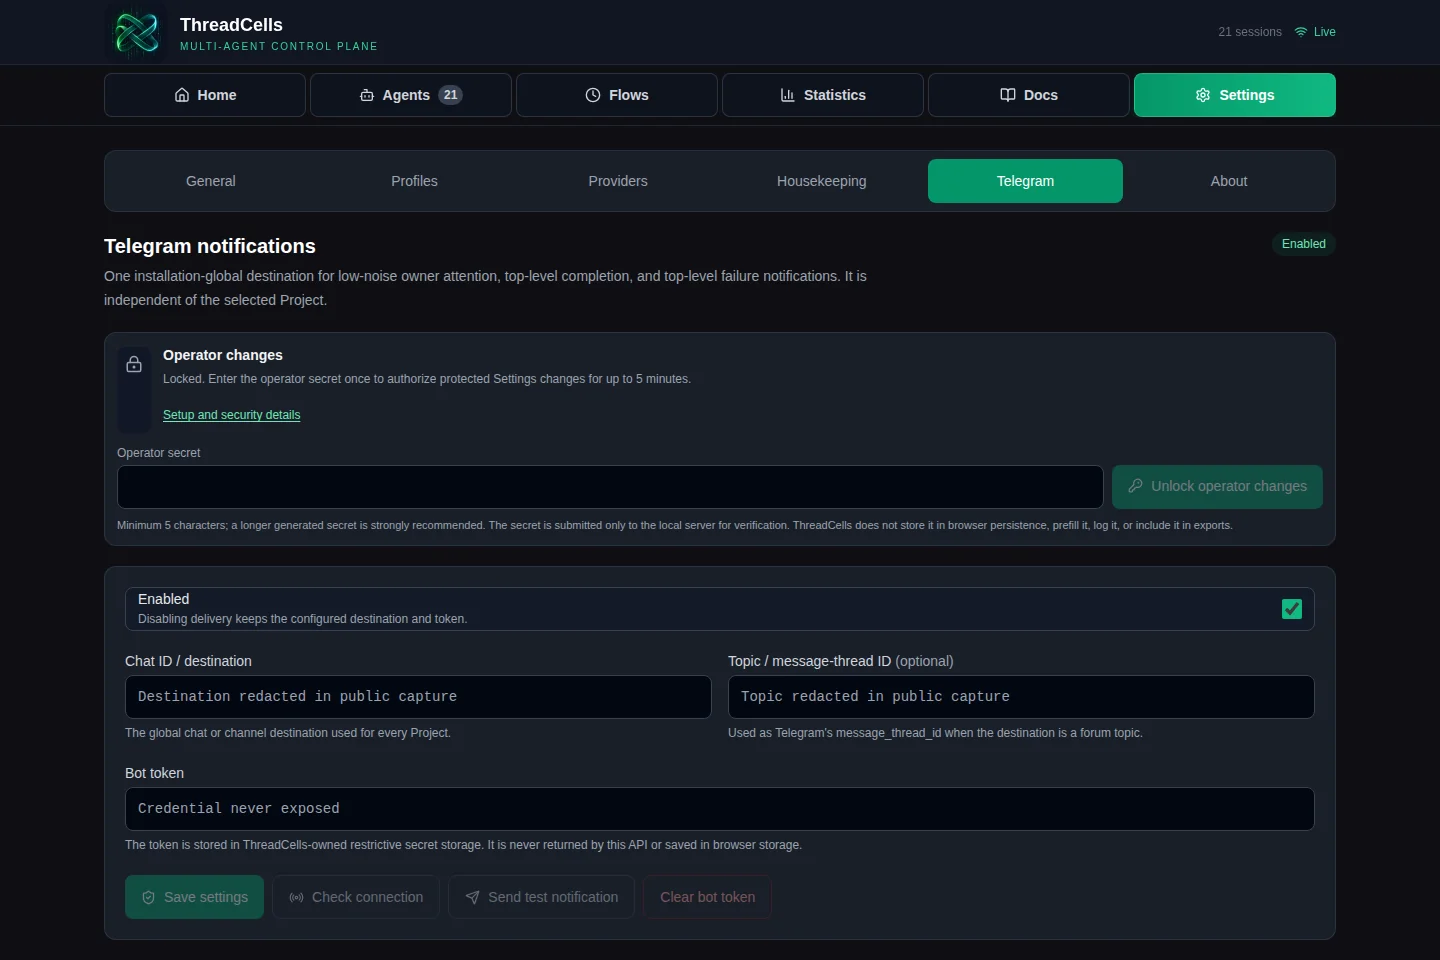Click the Check connection button

coord(356,897)
